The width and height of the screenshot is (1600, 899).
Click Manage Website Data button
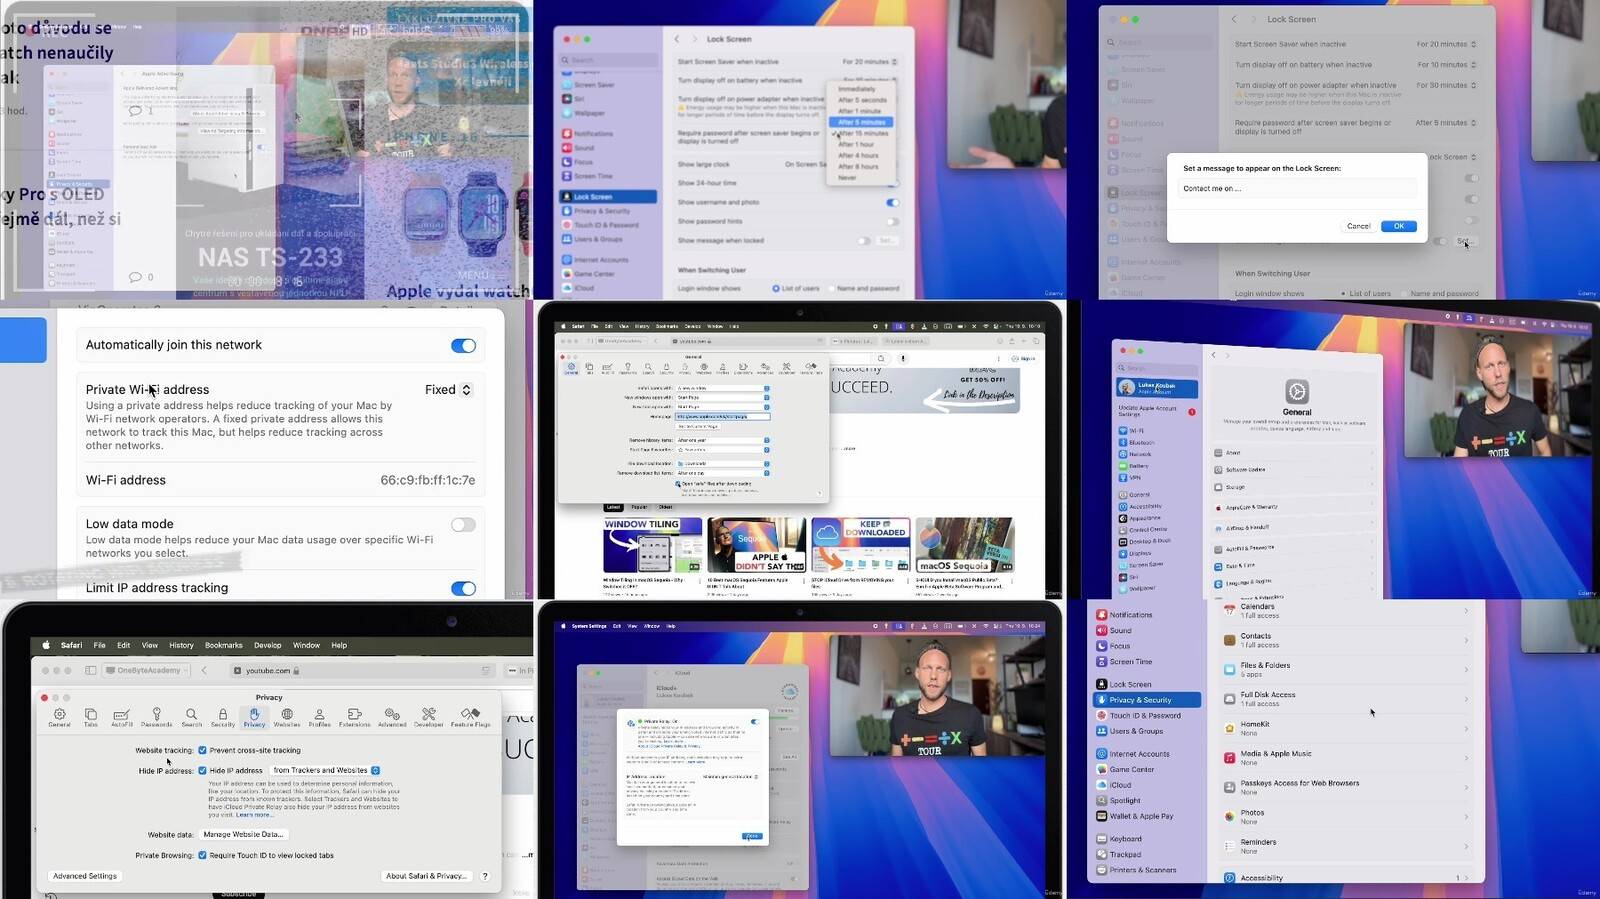(x=244, y=834)
